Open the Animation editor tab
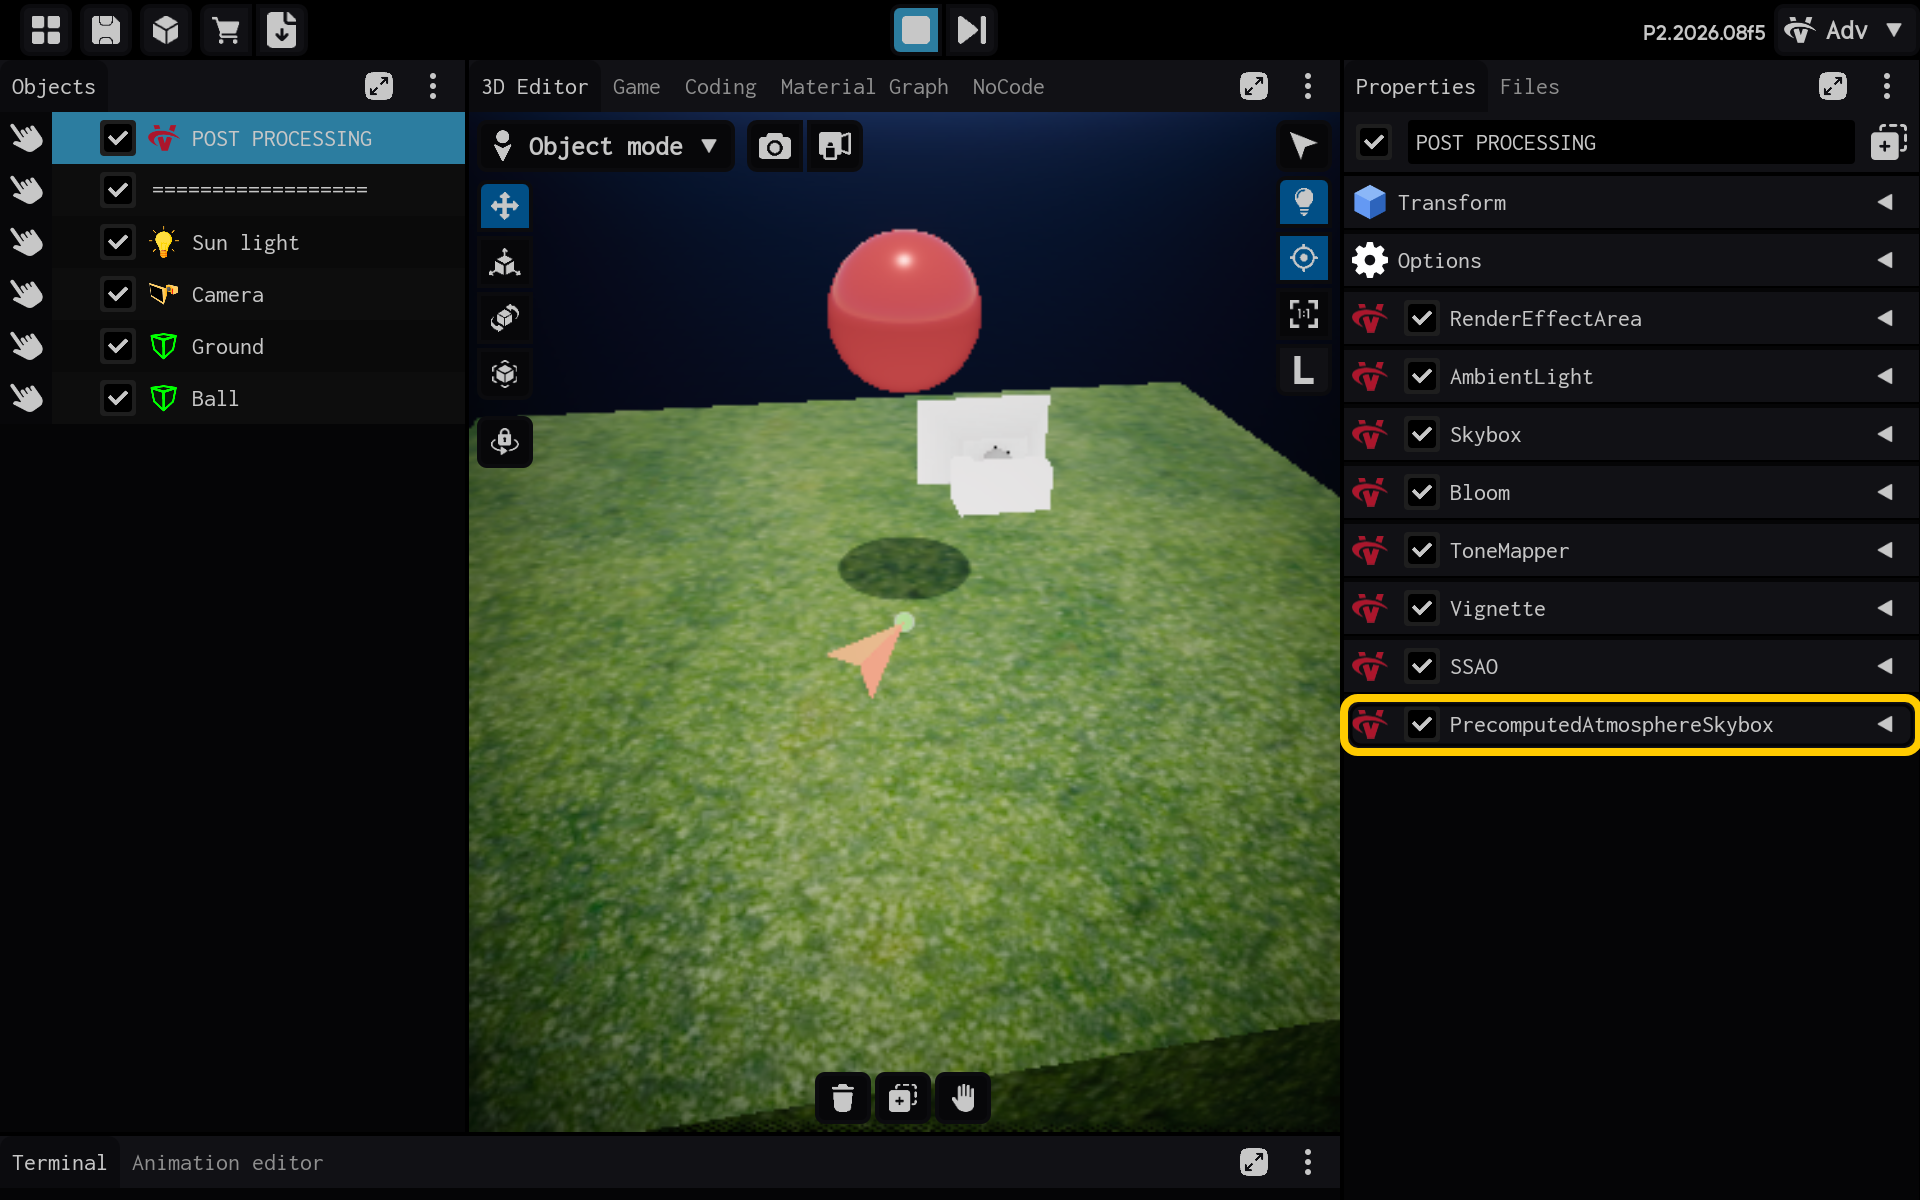 pos(227,1163)
